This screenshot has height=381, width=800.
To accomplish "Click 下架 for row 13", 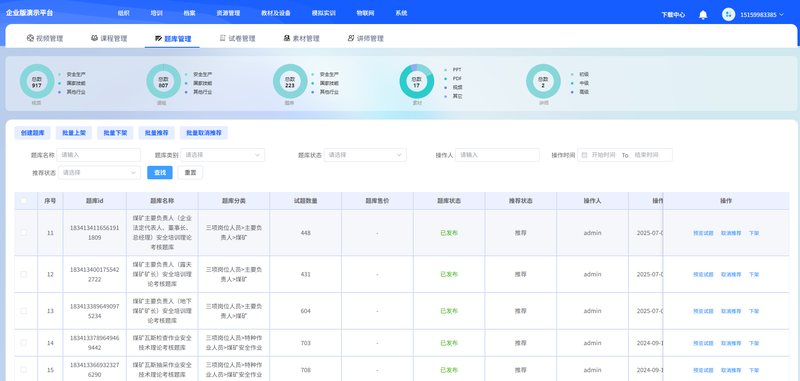I will [754, 311].
